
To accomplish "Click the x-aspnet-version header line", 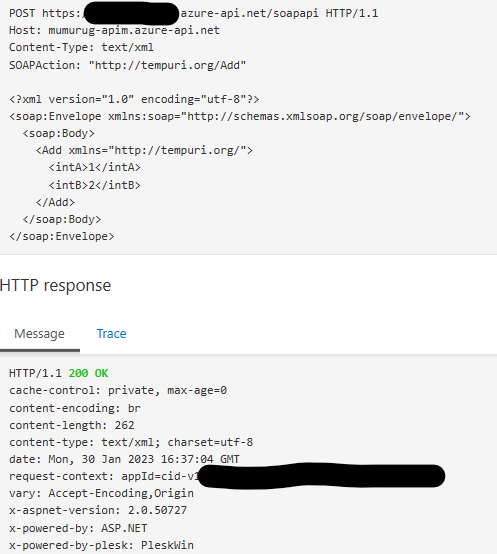I will pos(98,510).
